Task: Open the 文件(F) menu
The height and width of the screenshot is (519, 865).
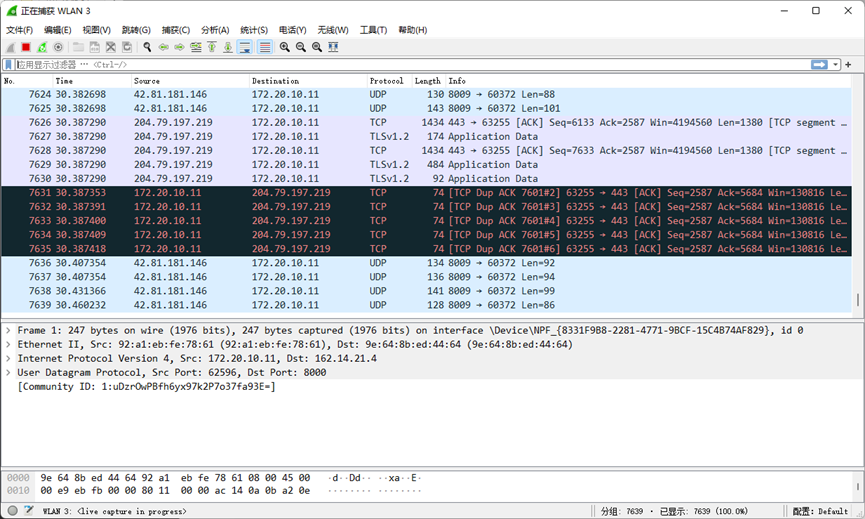Action: point(19,30)
